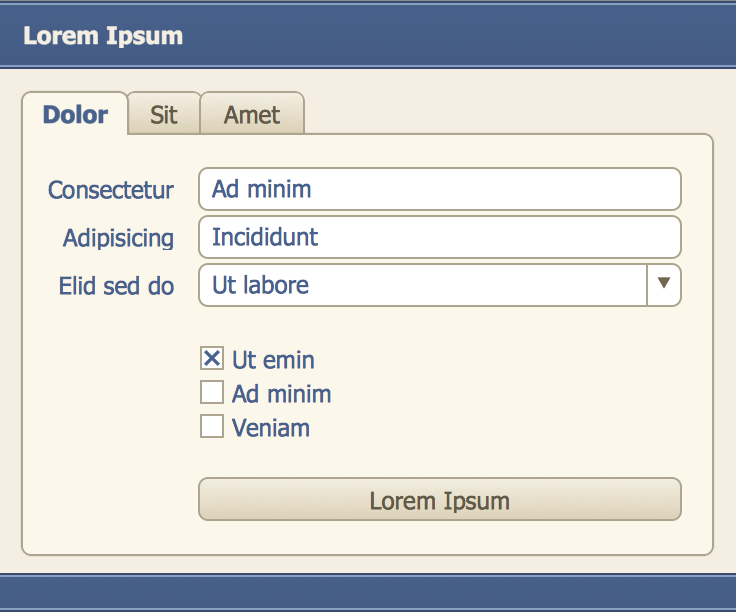
Task: Click the dropdown arrow beside Ut labore
Action: click(664, 285)
